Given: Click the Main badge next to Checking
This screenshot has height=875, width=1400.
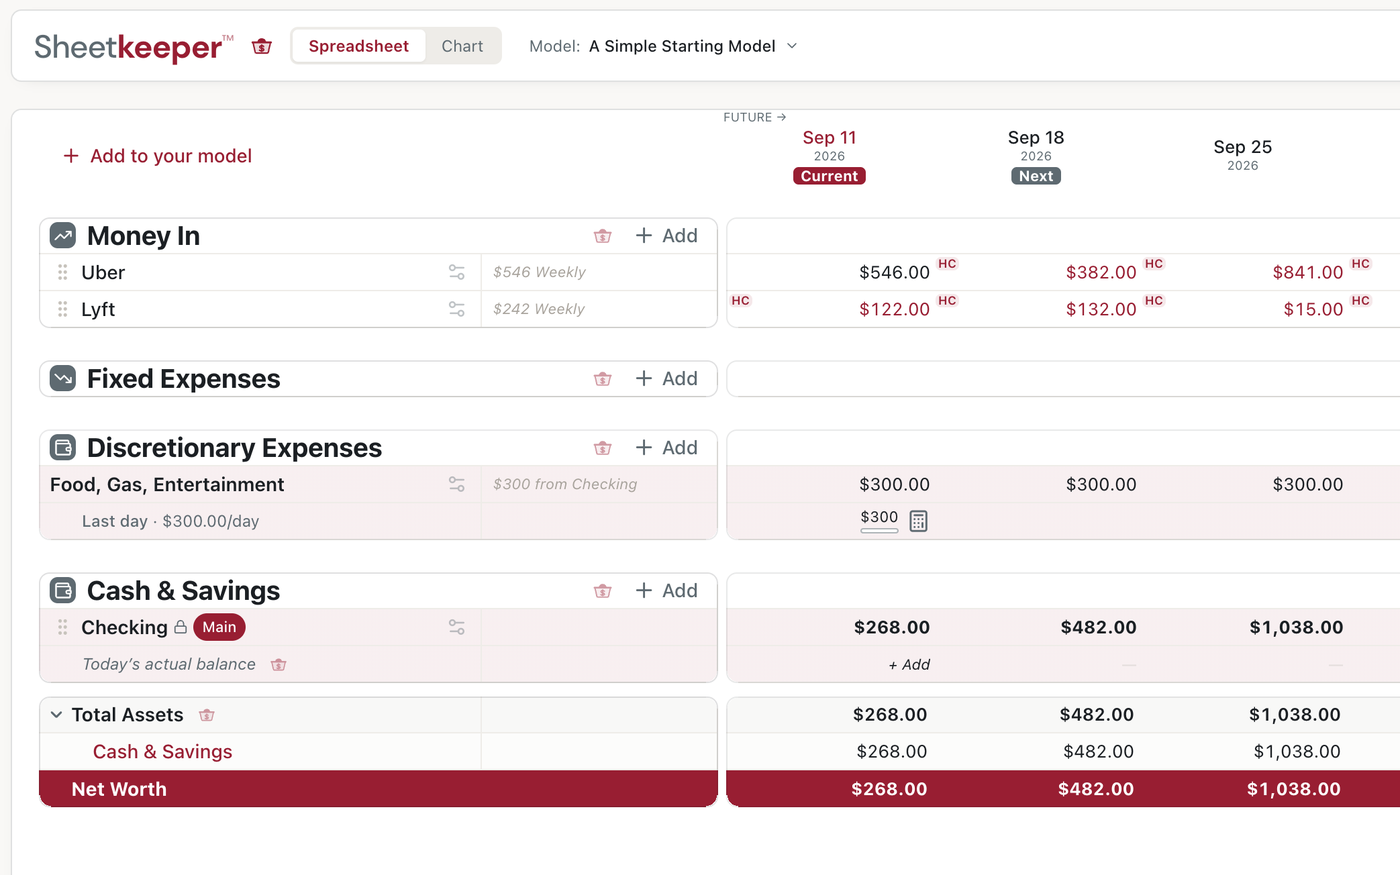Looking at the screenshot, I should pos(219,627).
